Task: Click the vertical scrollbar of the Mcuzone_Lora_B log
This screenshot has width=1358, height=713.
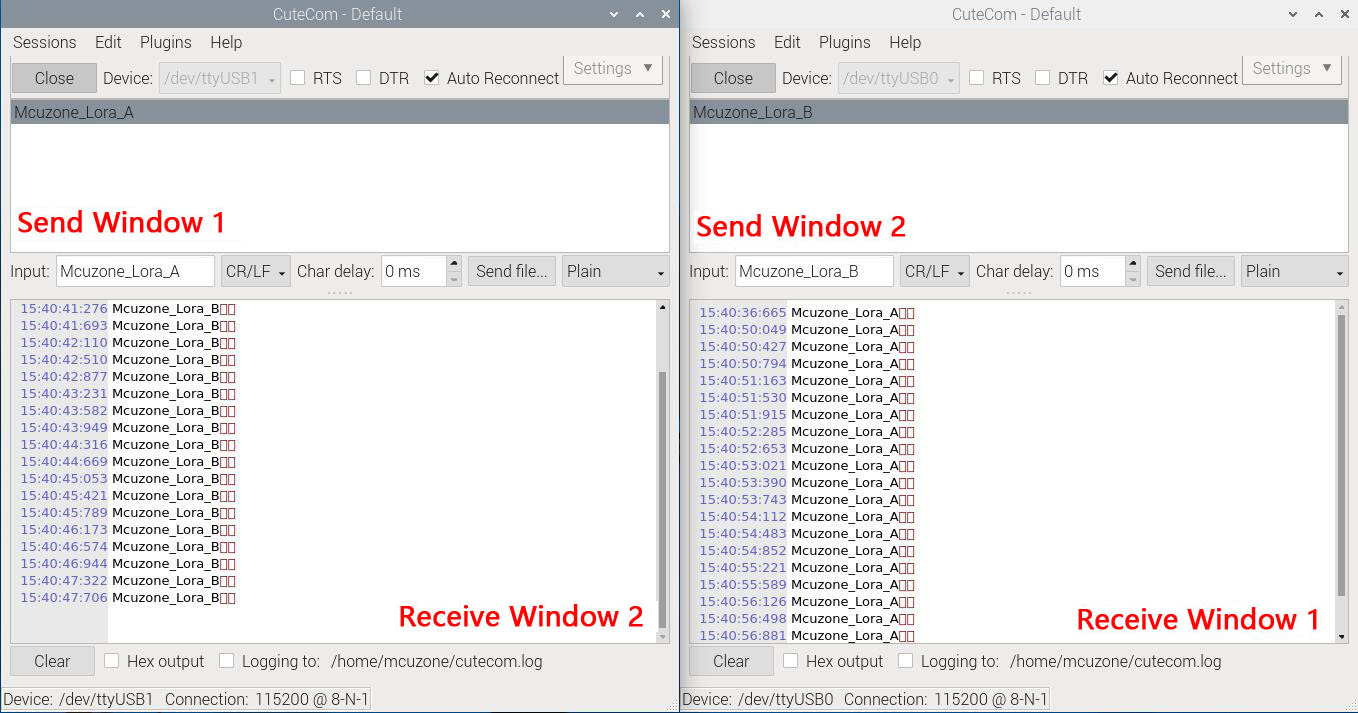Action: [x=661, y=480]
